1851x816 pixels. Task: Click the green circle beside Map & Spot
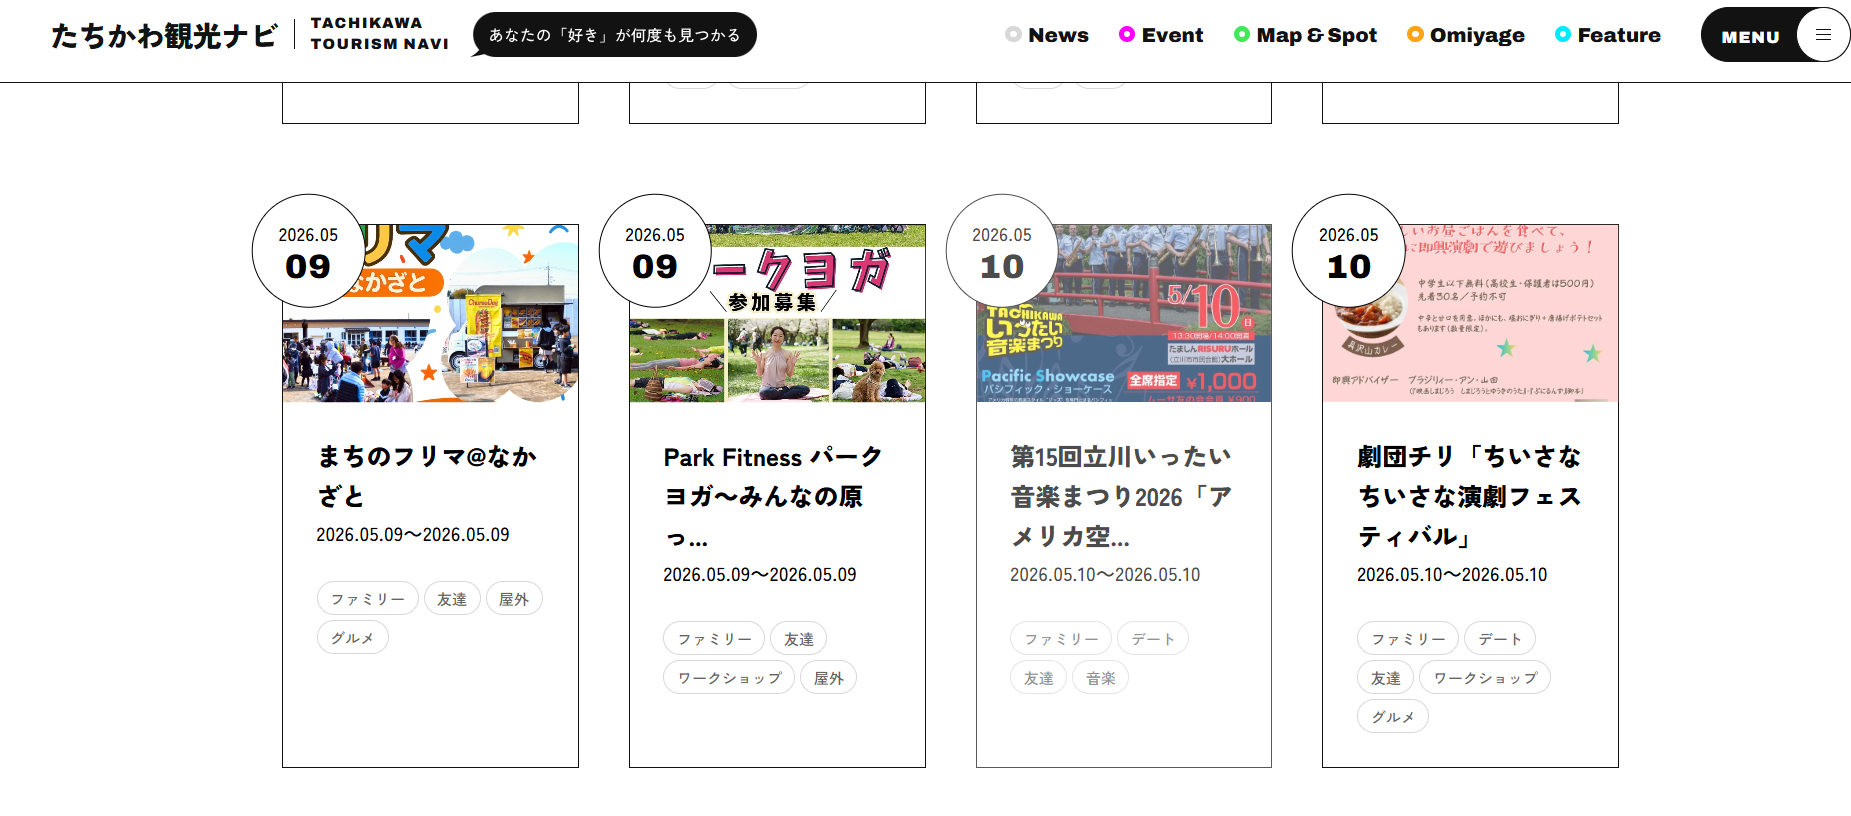click(1242, 35)
